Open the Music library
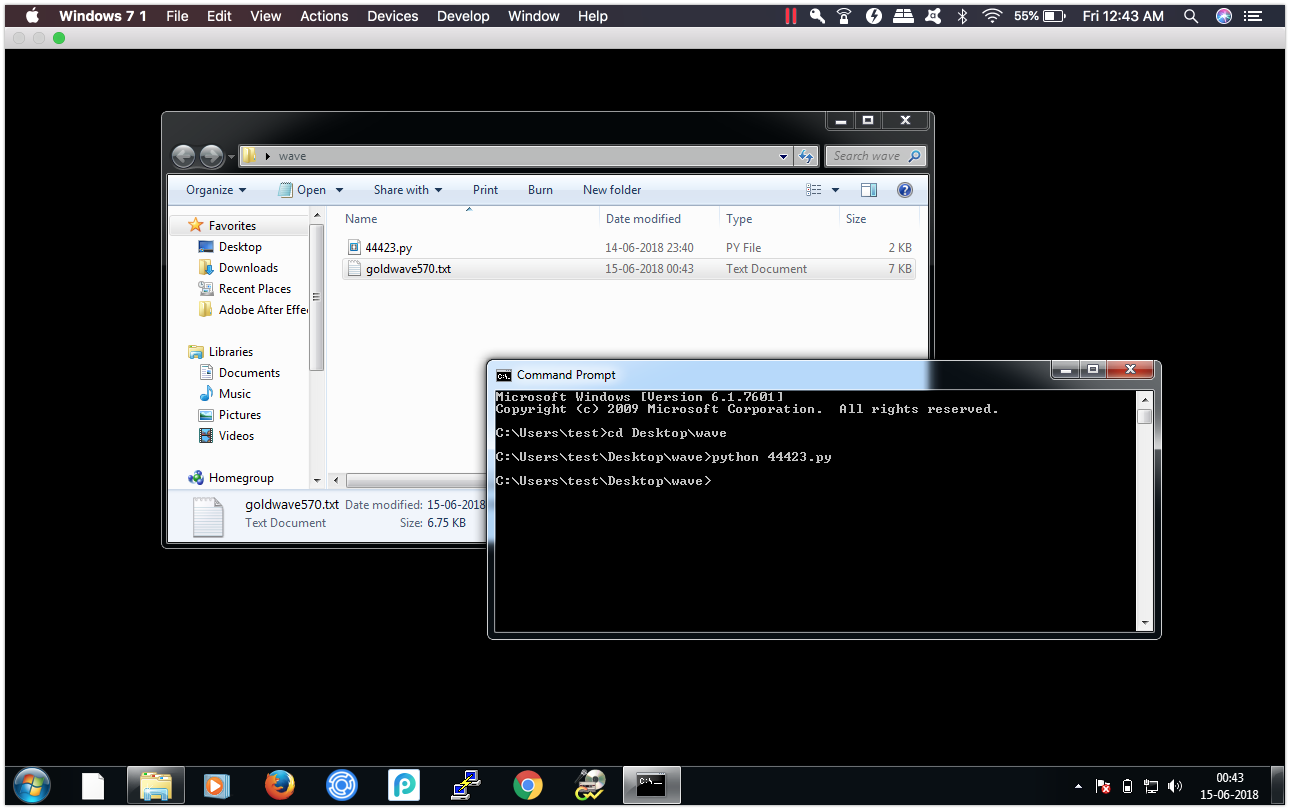 (x=235, y=394)
